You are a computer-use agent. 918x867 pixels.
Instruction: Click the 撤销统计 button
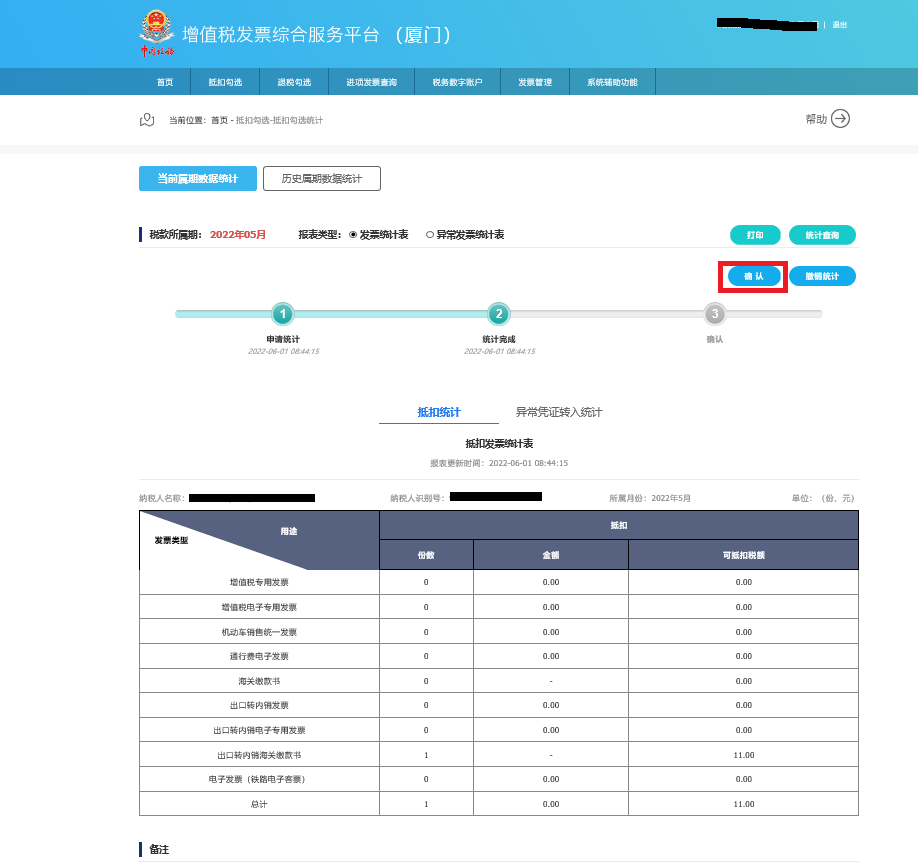click(822, 276)
